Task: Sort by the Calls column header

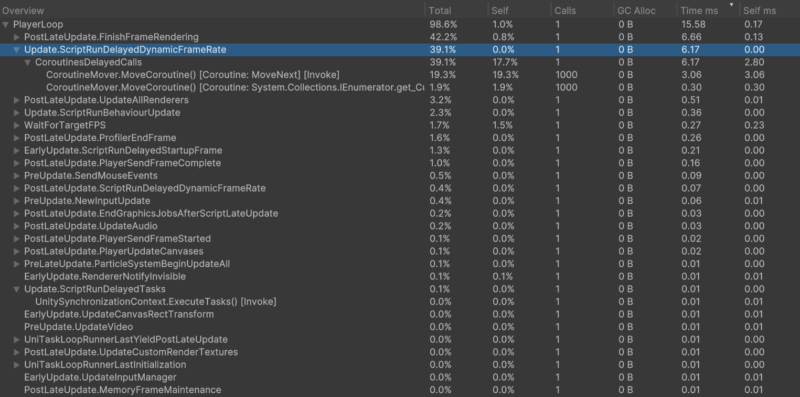Action: 582,10
